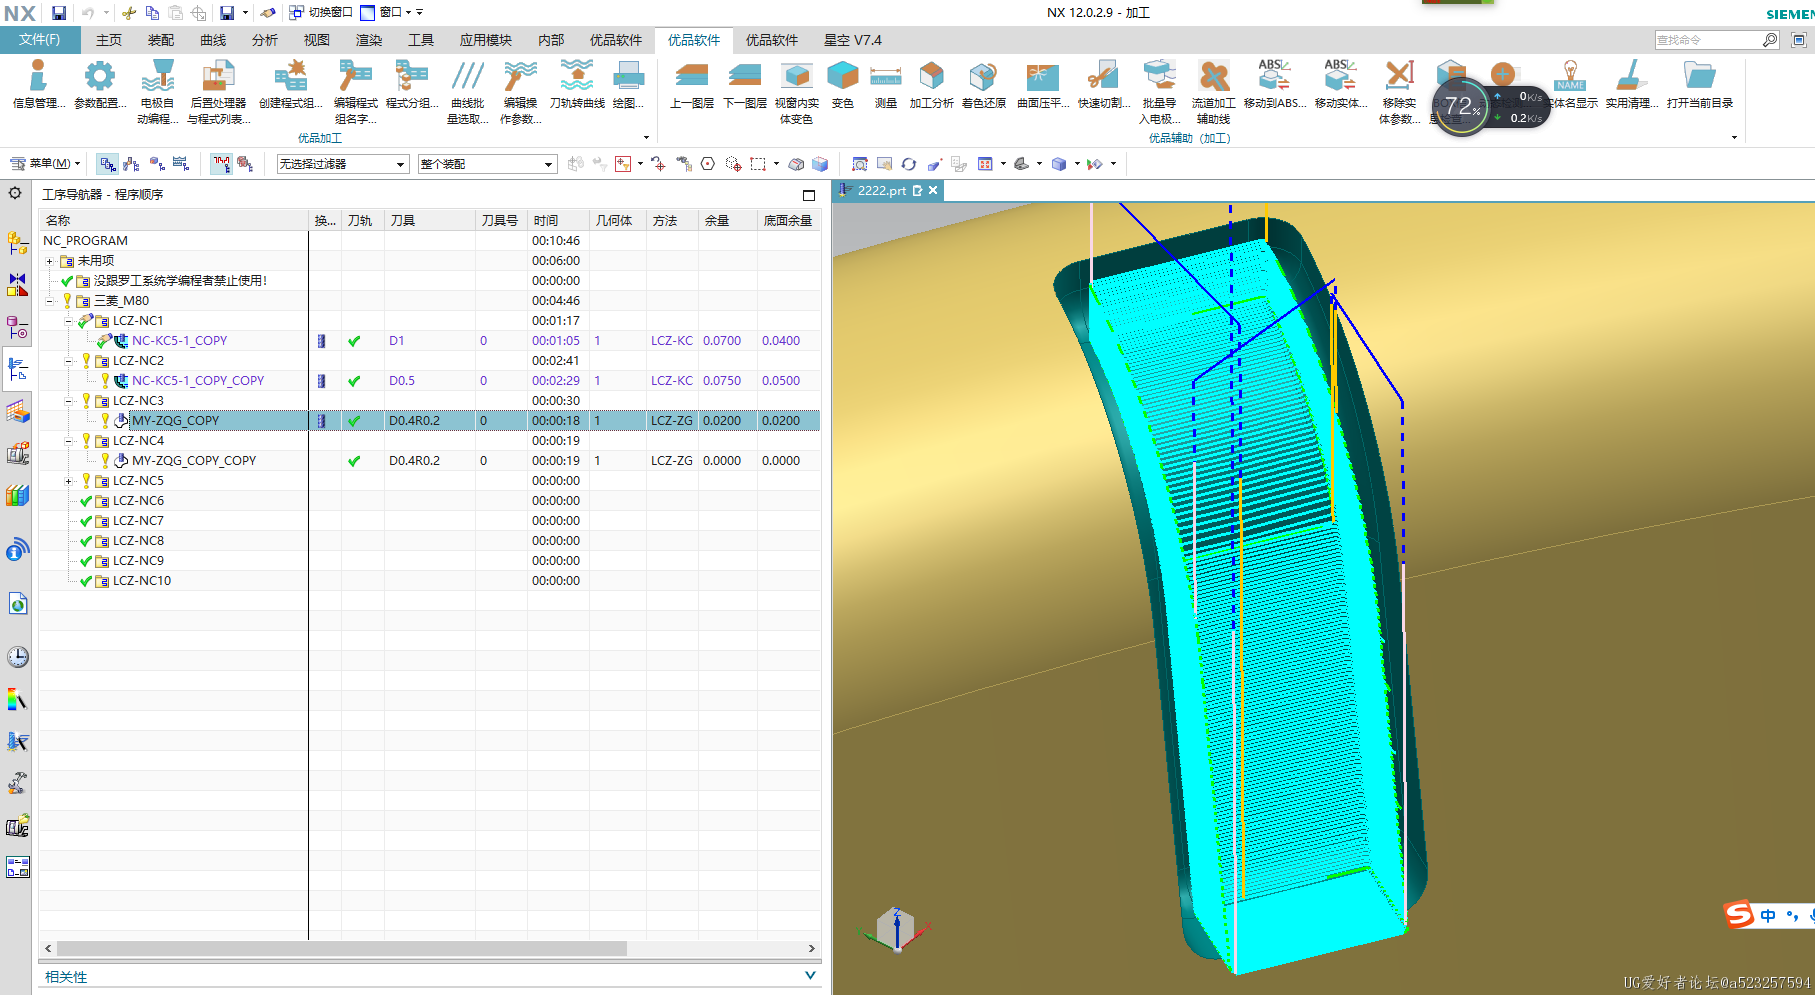Open the 菜单(M) dropdown menu
The image size is (1815, 995).
[45, 164]
